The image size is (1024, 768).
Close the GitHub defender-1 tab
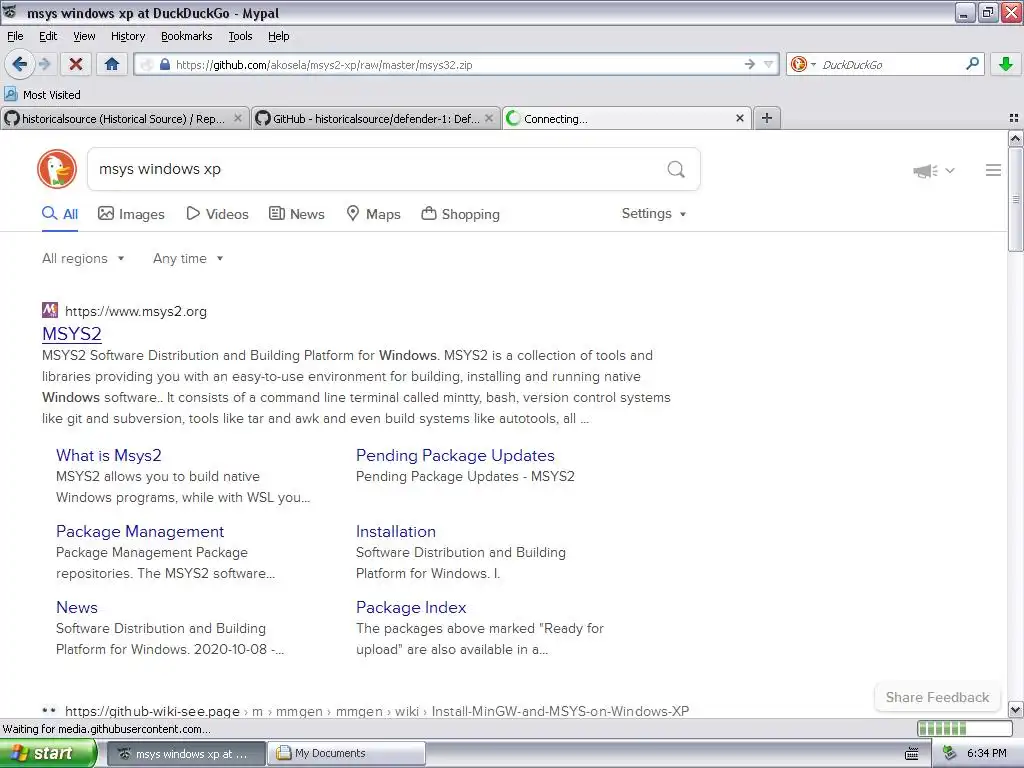(489, 118)
